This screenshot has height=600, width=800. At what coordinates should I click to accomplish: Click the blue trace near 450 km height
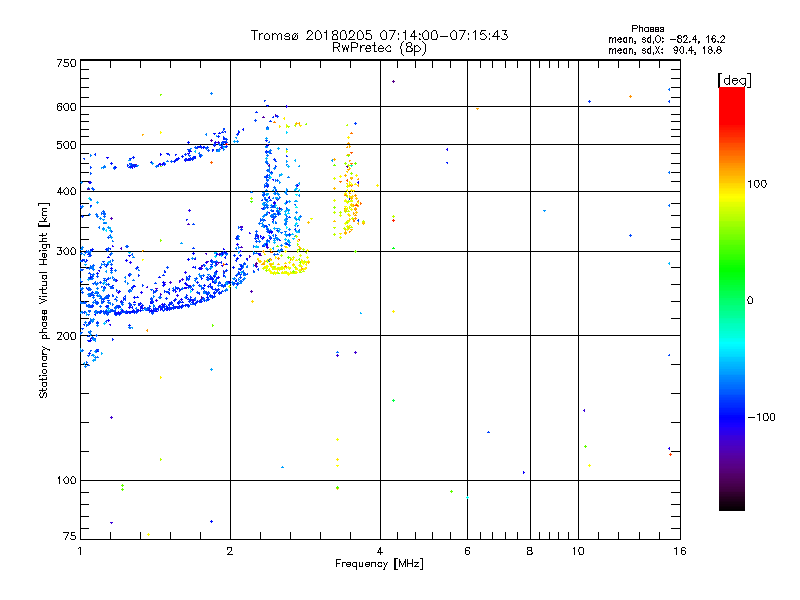[x=163, y=156]
